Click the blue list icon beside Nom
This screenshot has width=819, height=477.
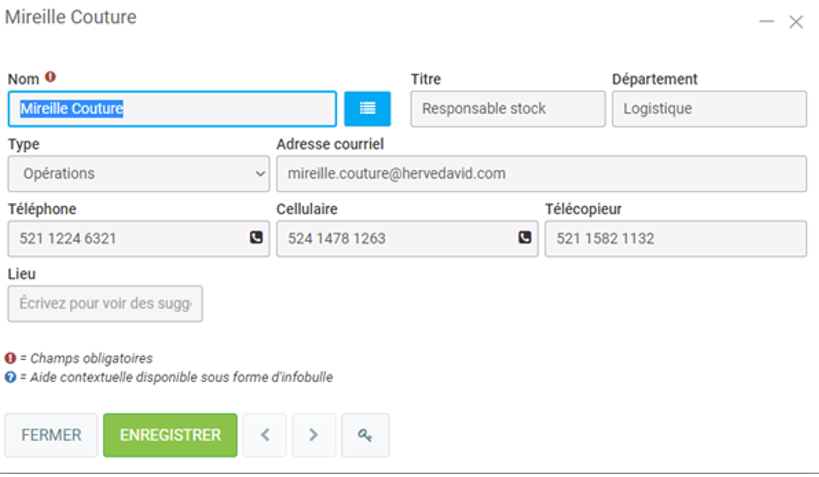(367, 109)
